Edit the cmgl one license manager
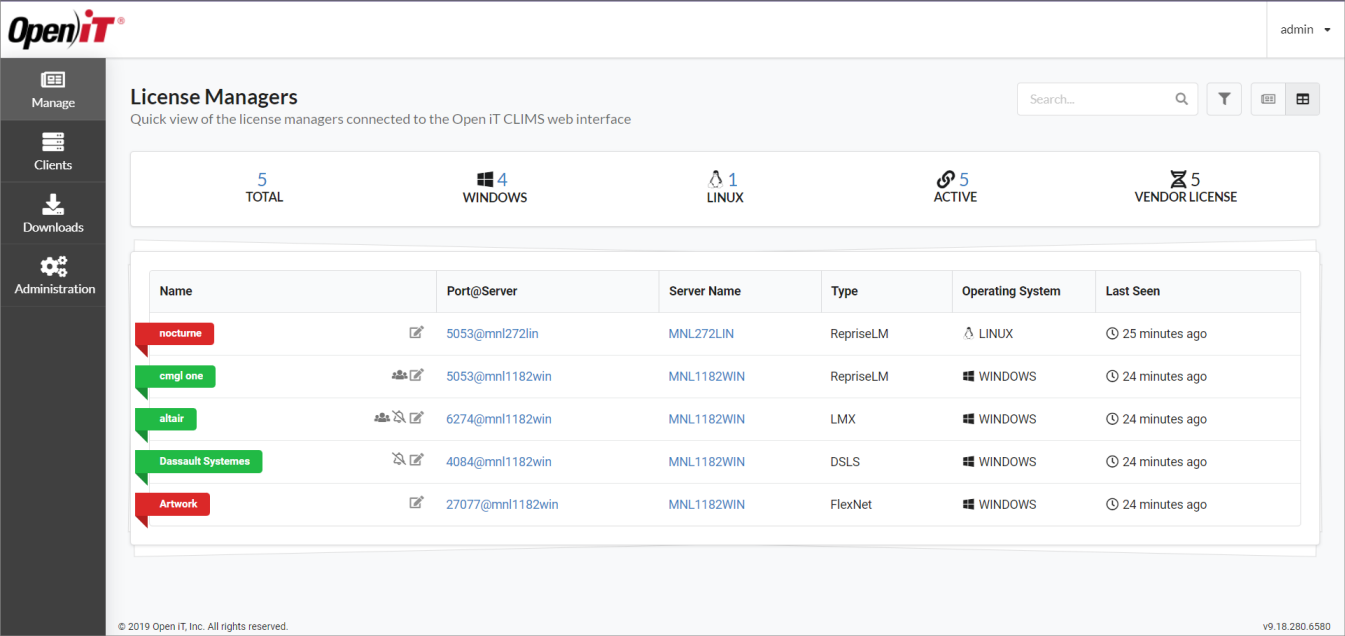Viewport: 1345px width, 636px height. (417, 375)
